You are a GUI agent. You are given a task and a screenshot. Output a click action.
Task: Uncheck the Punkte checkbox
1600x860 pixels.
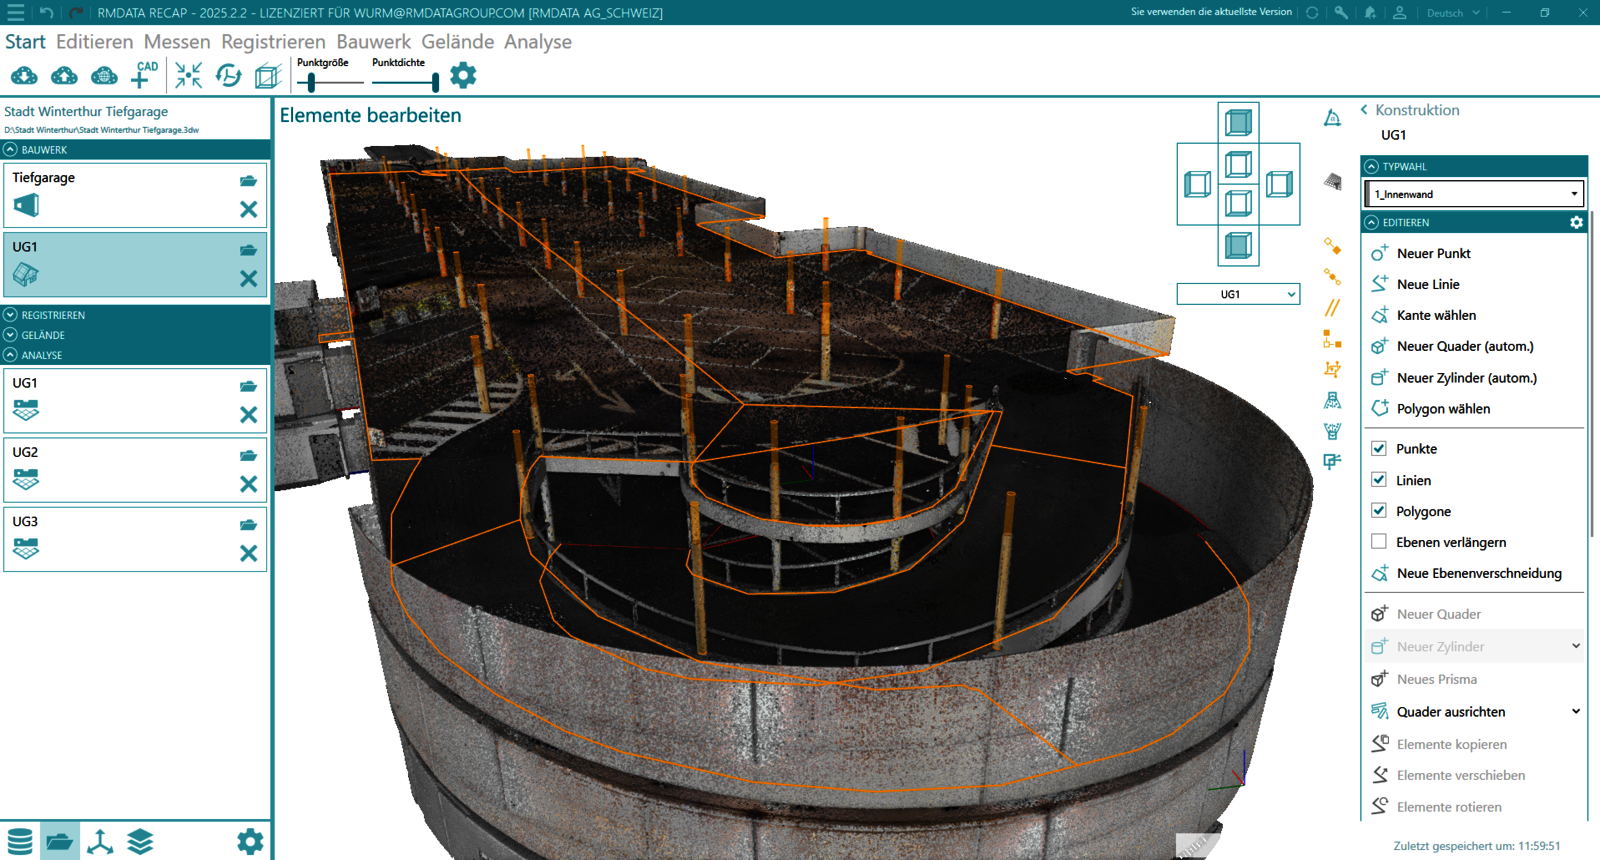[1379, 449]
